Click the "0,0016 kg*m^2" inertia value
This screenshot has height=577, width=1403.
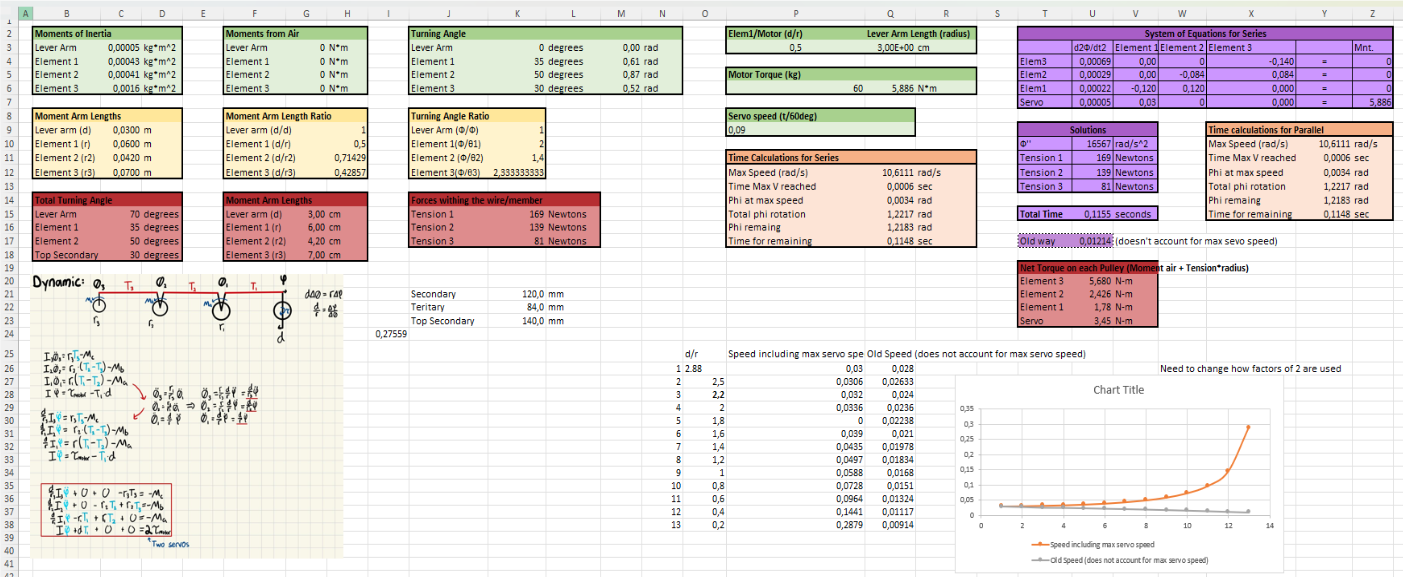(x=141, y=88)
